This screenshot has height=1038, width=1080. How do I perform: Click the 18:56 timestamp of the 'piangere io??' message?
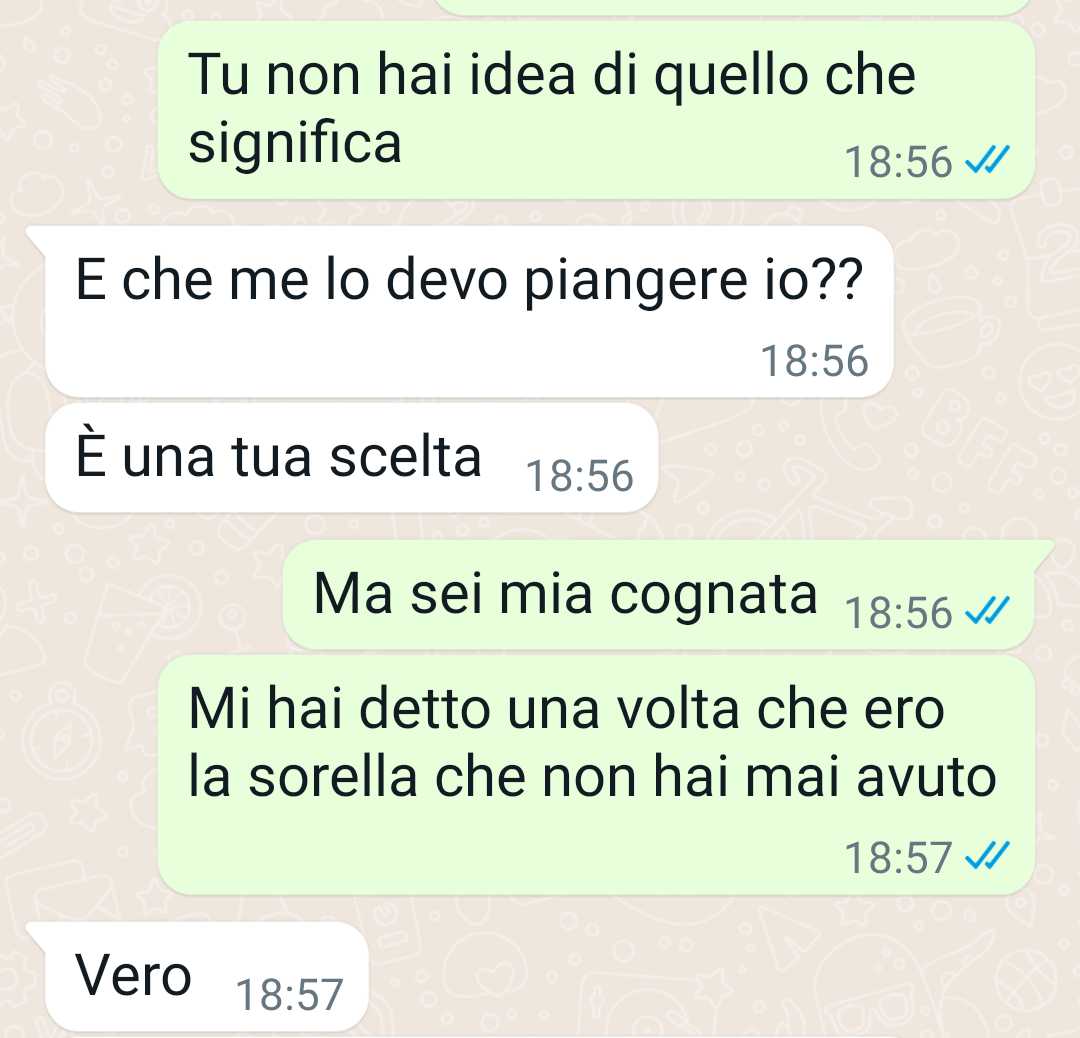pyautogui.click(x=814, y=360)
